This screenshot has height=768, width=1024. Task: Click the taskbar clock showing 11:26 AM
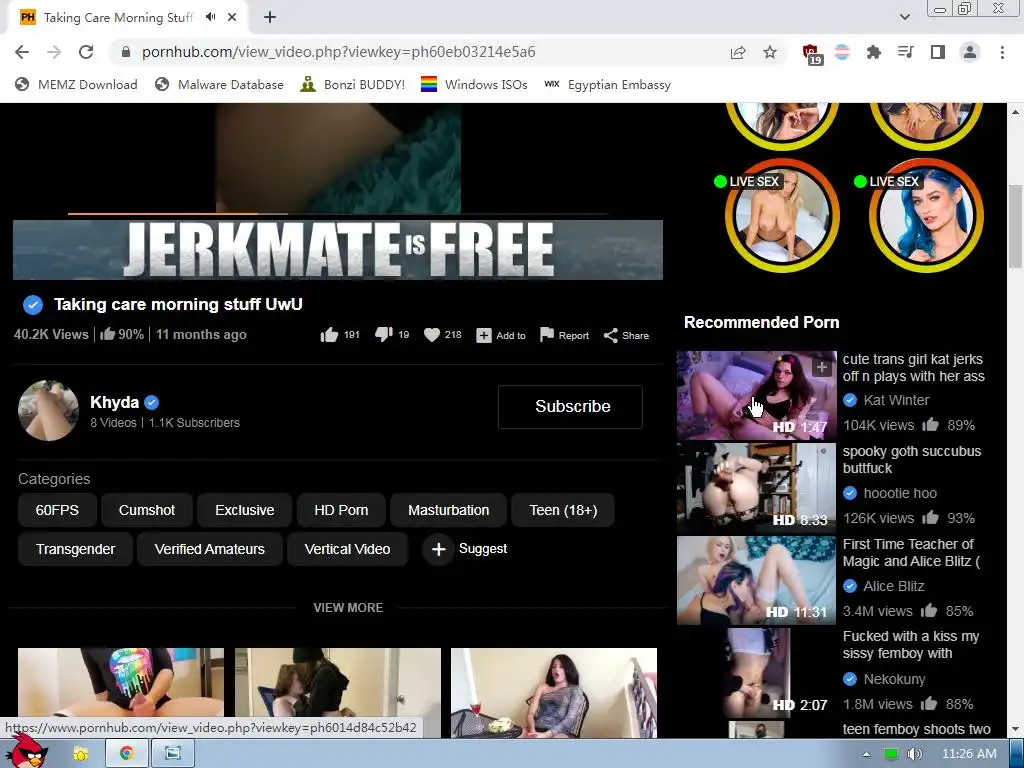tap(969, 754)
